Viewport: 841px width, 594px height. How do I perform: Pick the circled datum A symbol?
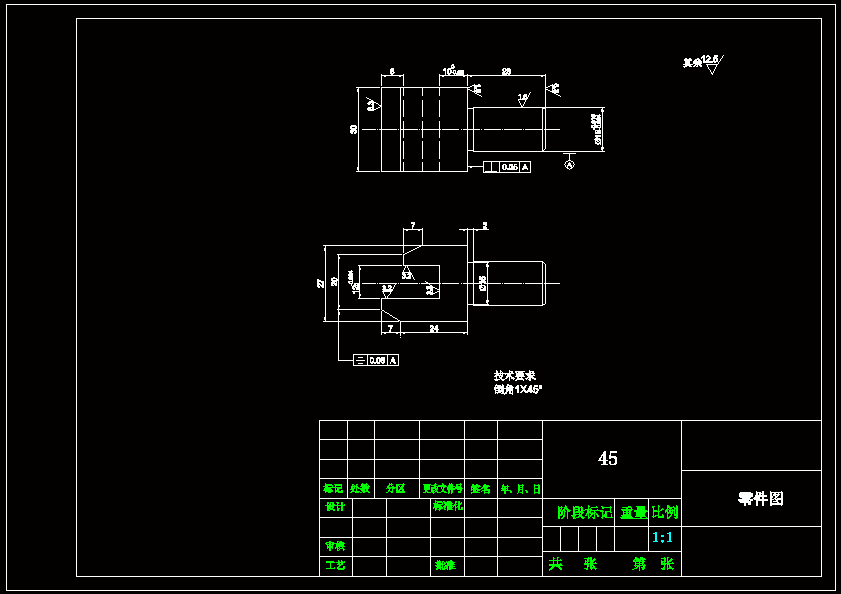(x=570, y=165)
